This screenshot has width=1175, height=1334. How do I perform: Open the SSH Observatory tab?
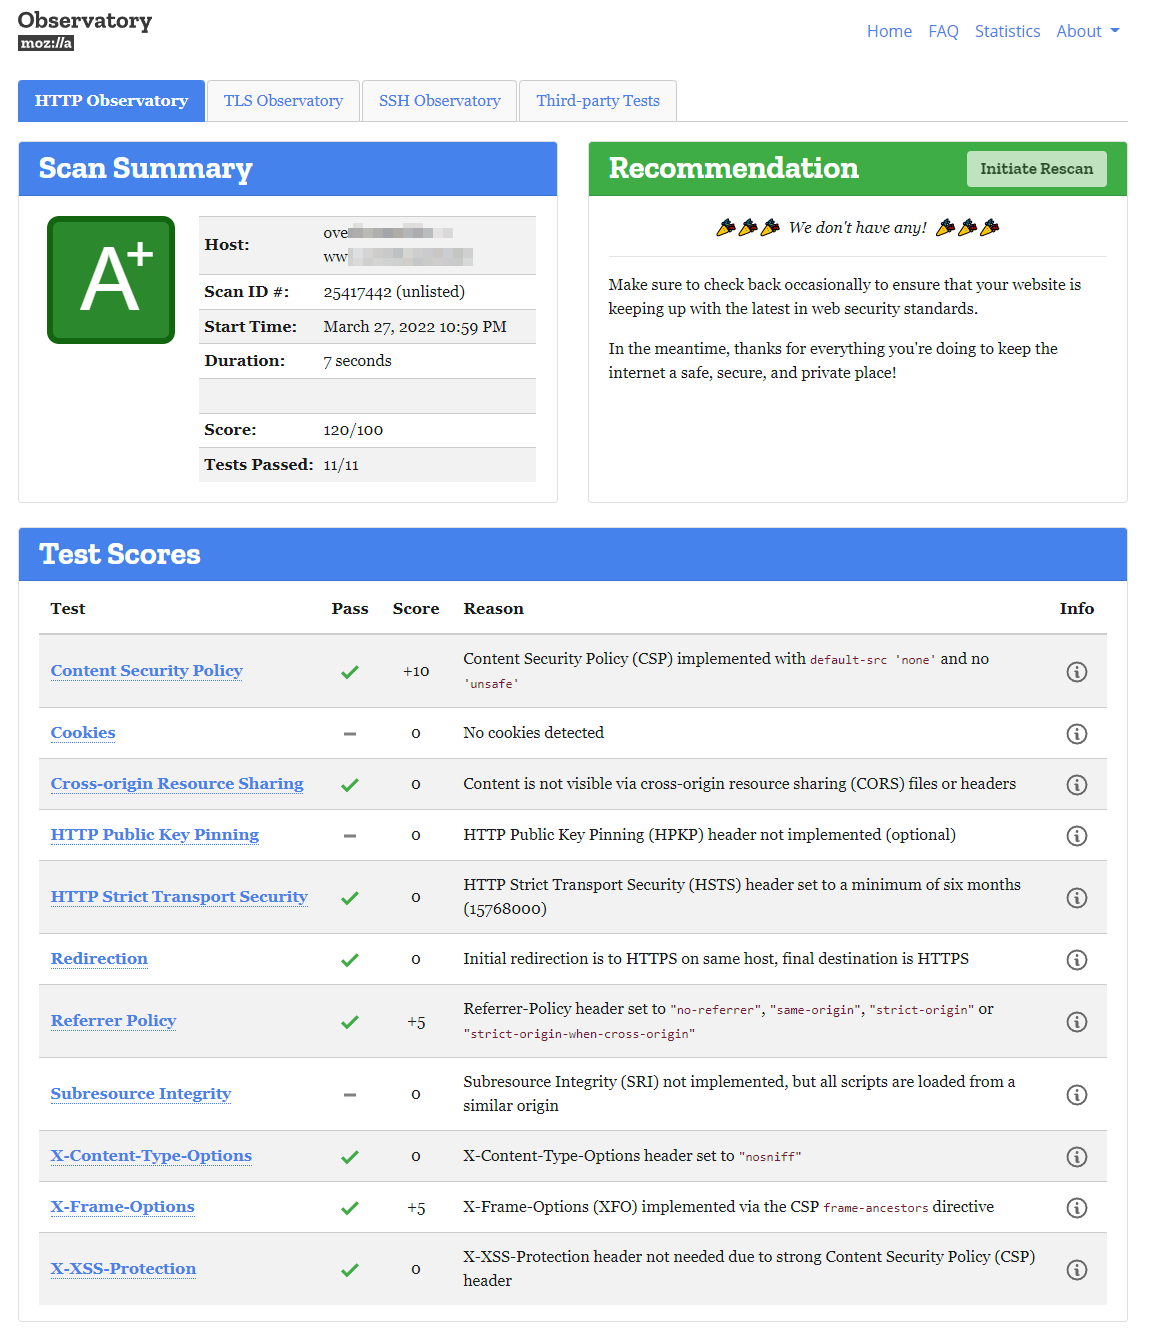[x=439, y=101]
